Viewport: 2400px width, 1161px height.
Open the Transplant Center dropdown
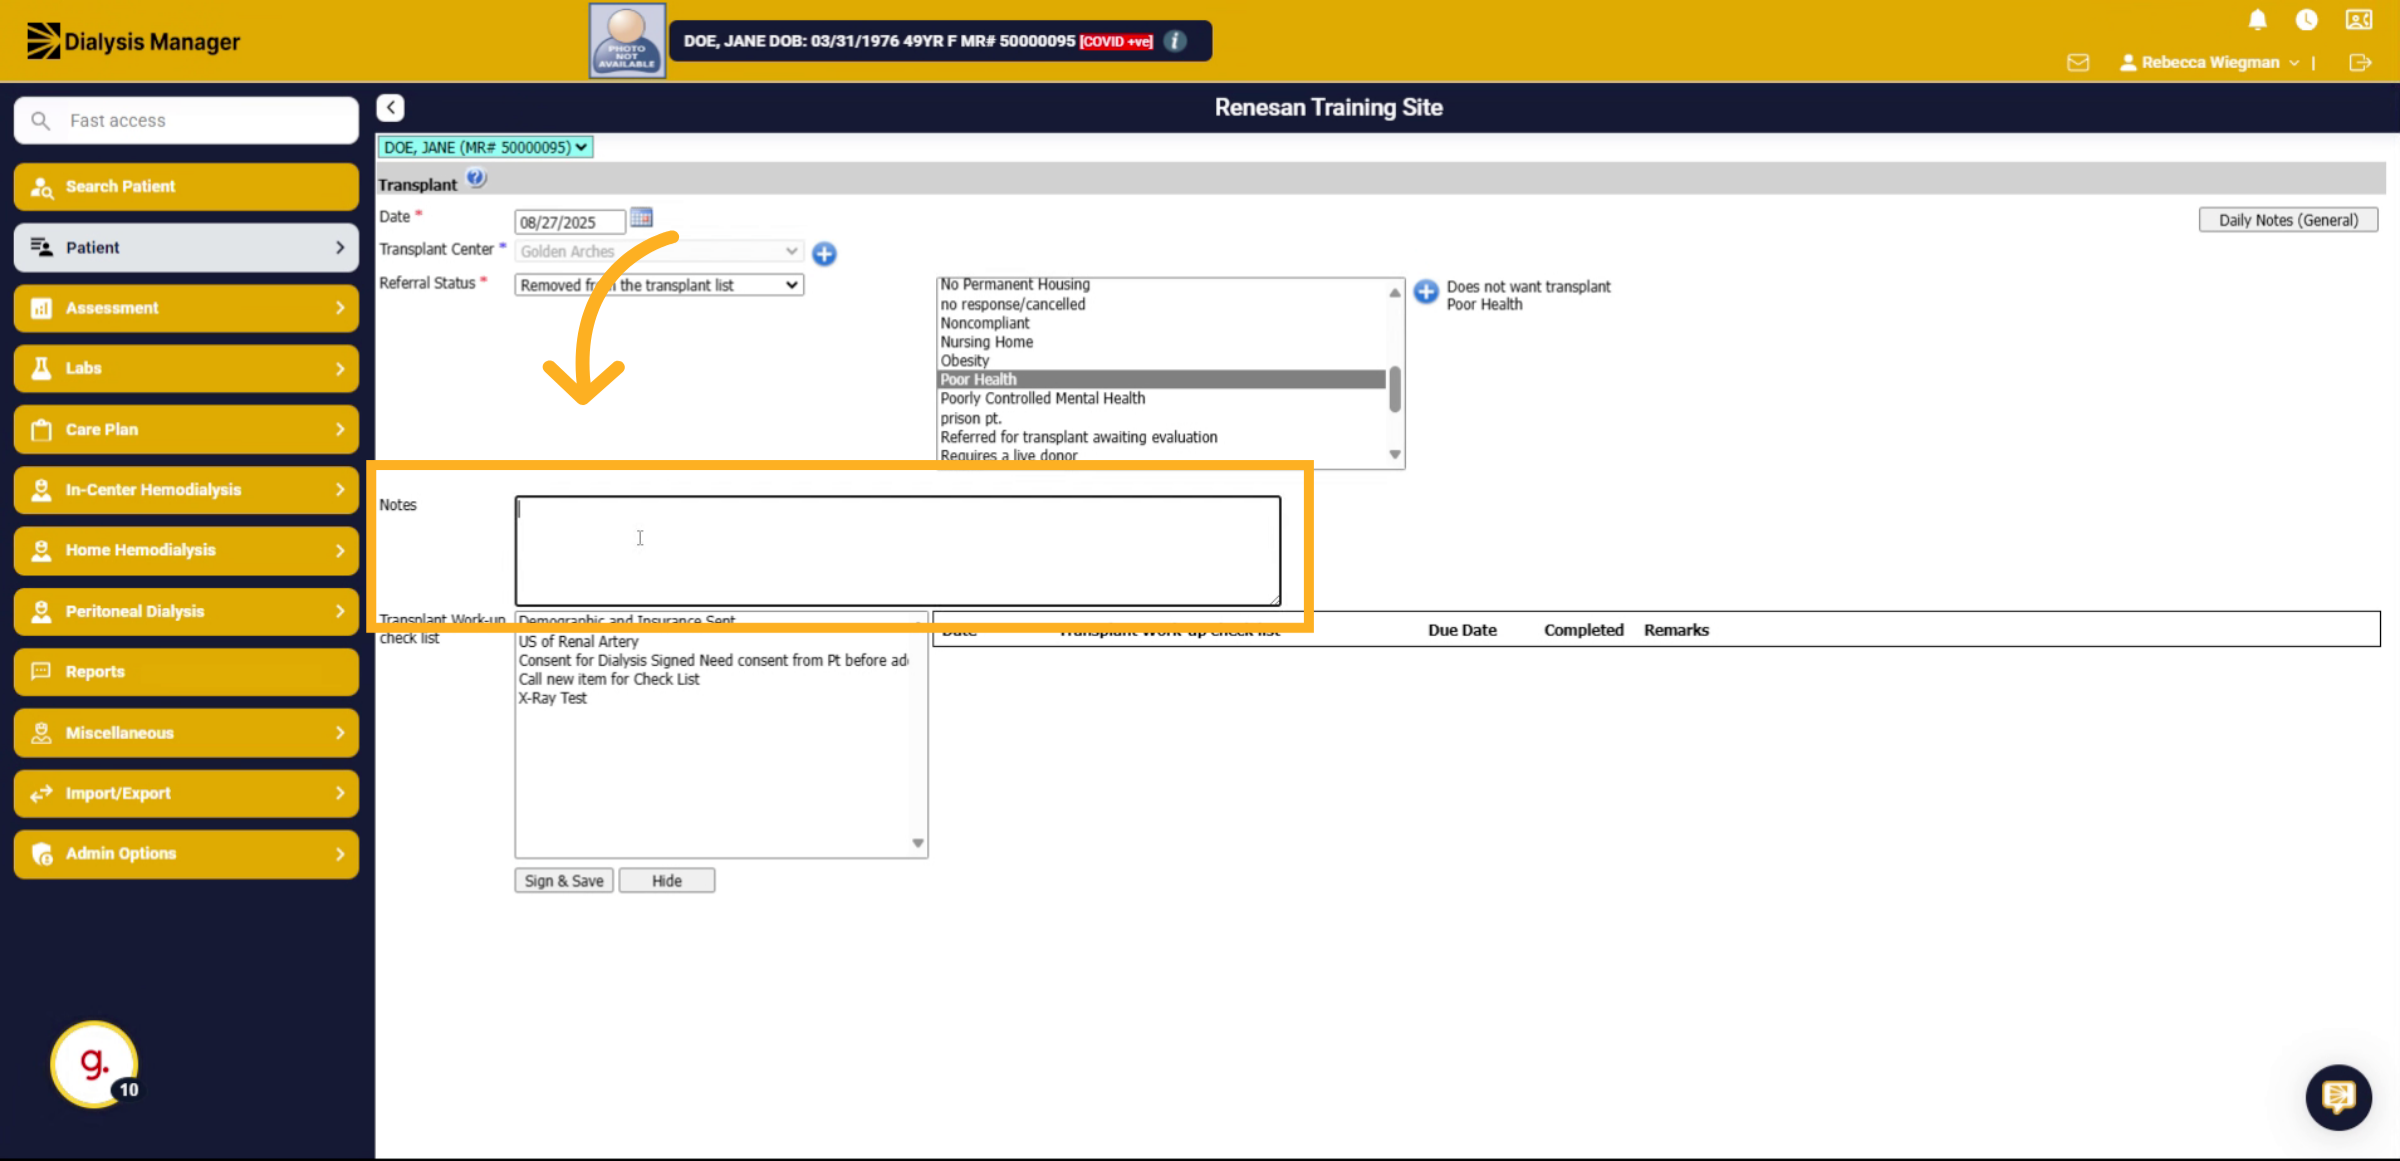click(x=659, y=251)
